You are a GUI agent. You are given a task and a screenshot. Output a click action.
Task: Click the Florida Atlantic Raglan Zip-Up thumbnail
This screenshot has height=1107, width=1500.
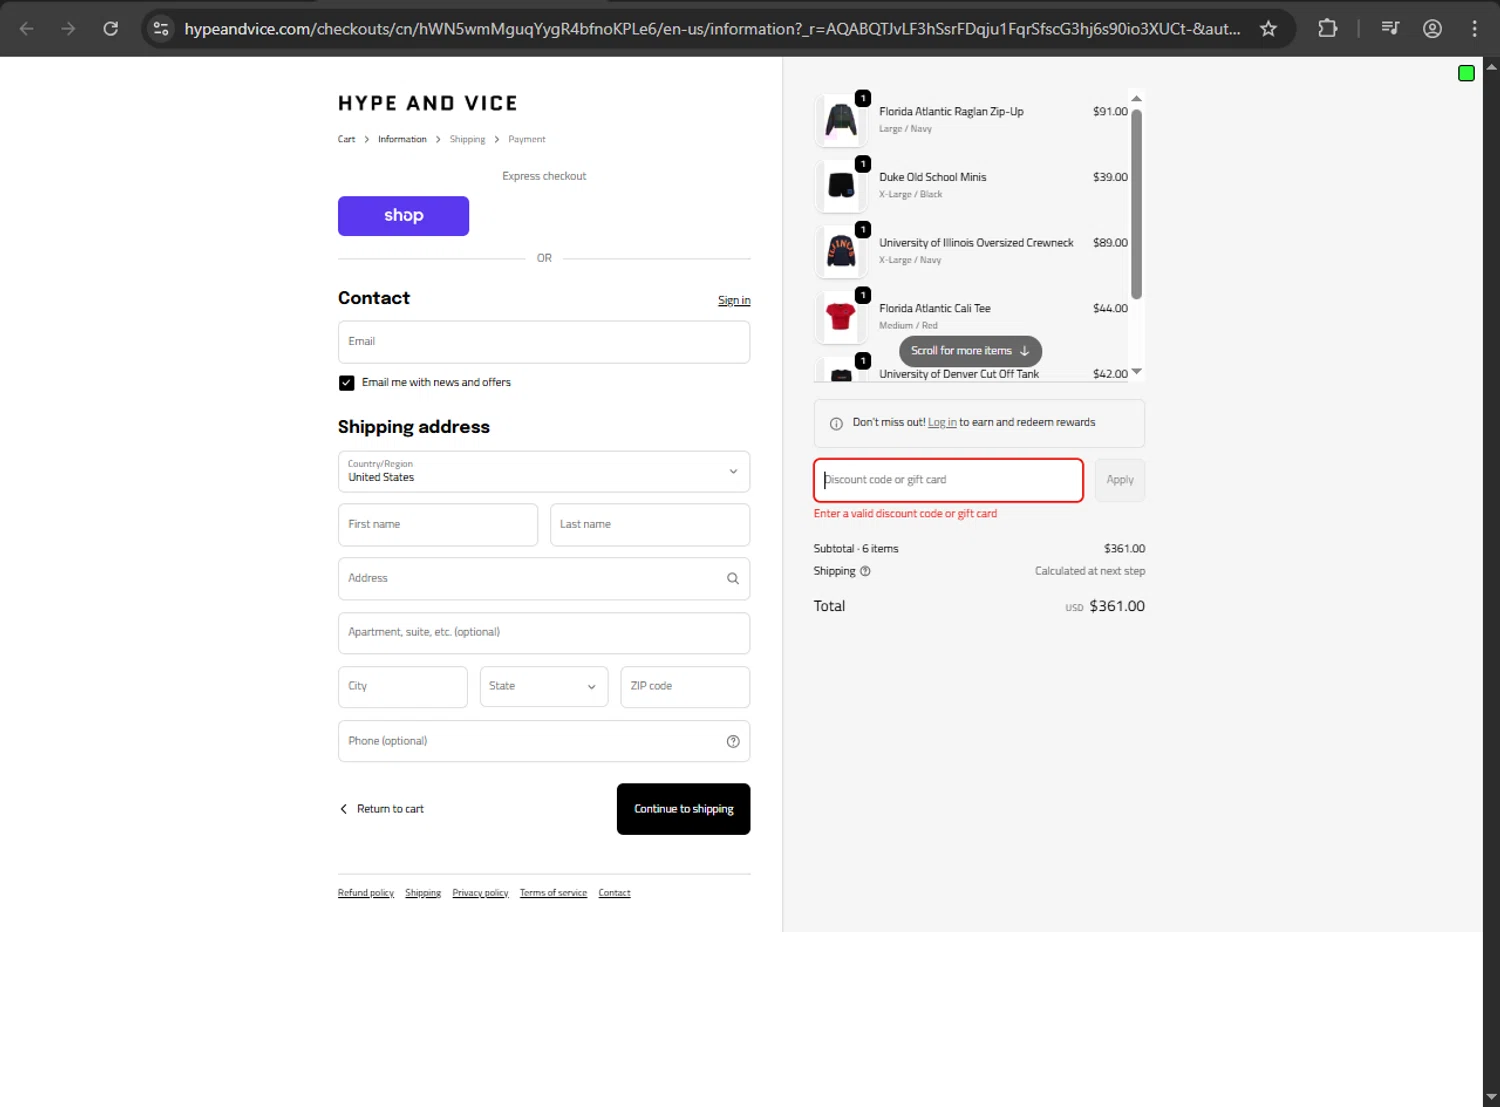(x=841, y=120)
